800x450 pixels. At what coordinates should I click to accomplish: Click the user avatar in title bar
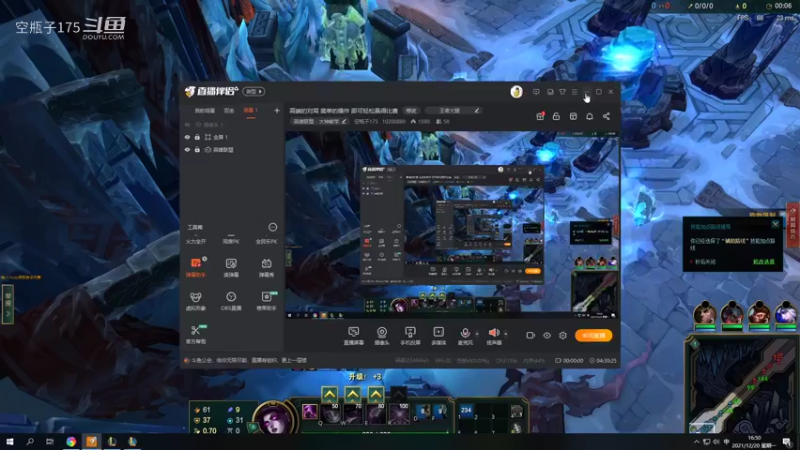pos(516,92)
